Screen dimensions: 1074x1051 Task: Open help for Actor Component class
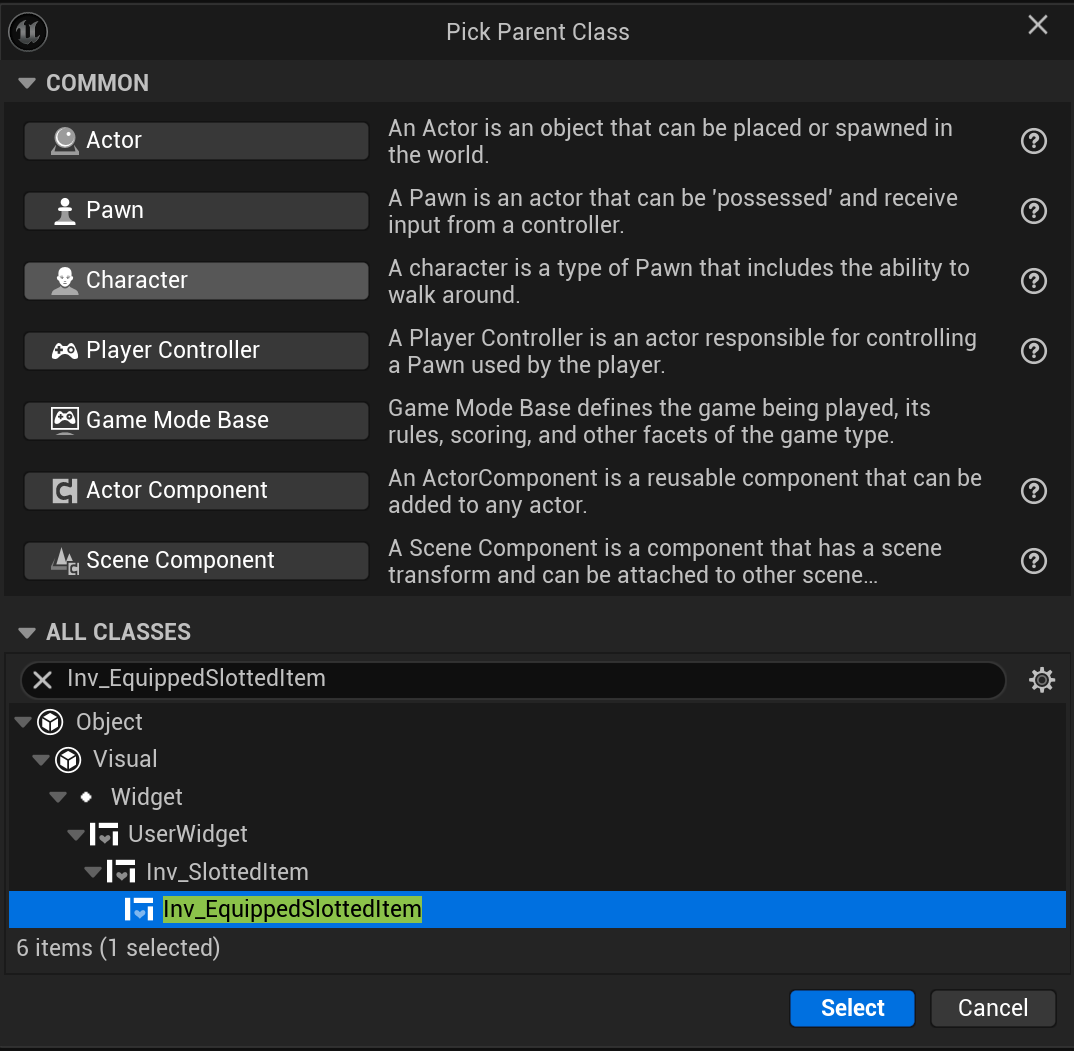coord(1033,491)
